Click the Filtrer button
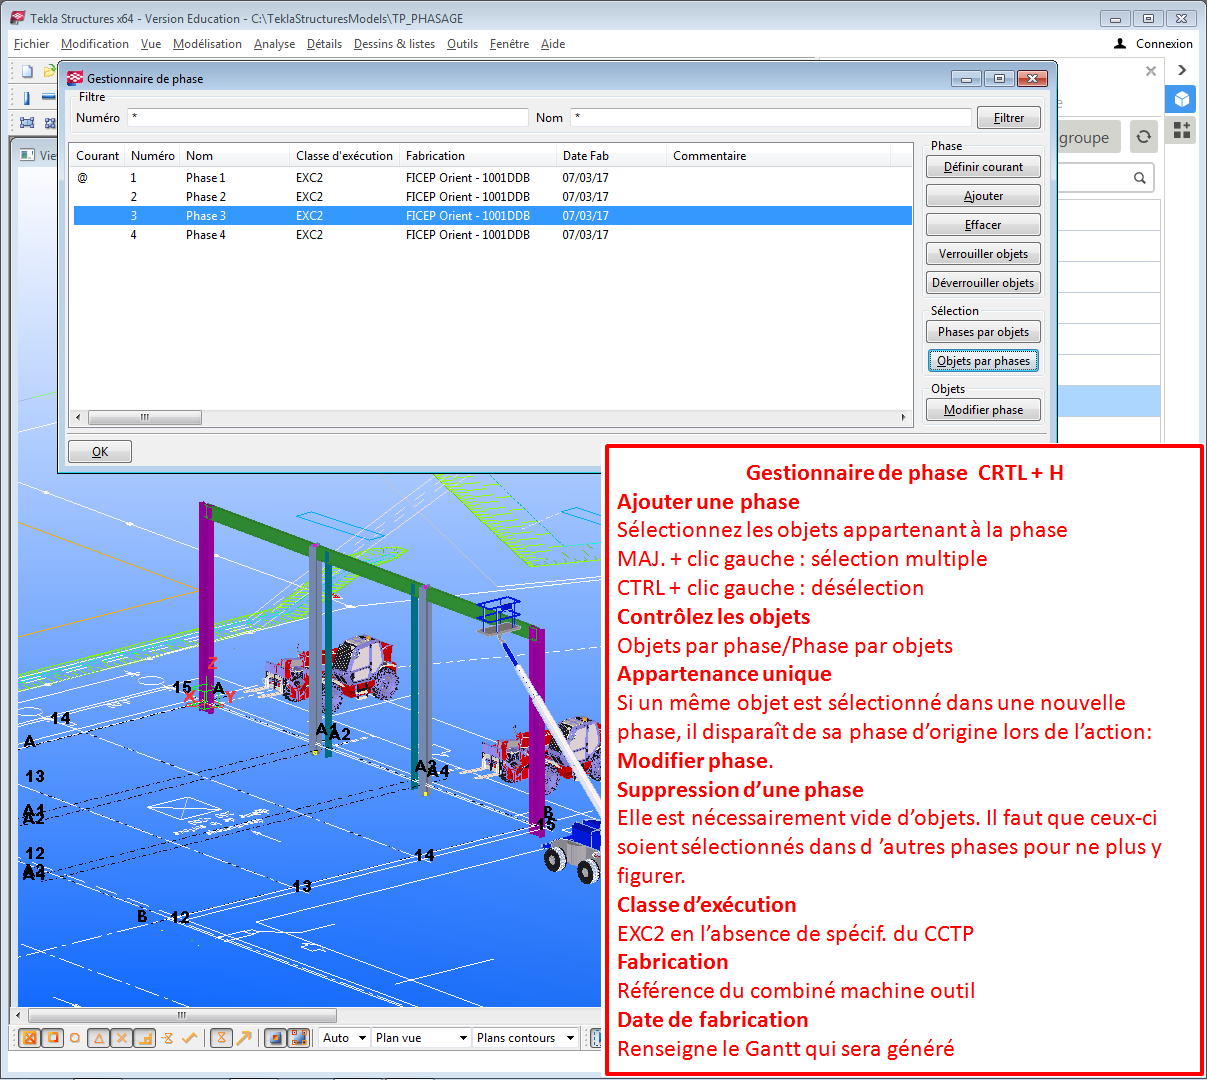 coord(1009,118)
